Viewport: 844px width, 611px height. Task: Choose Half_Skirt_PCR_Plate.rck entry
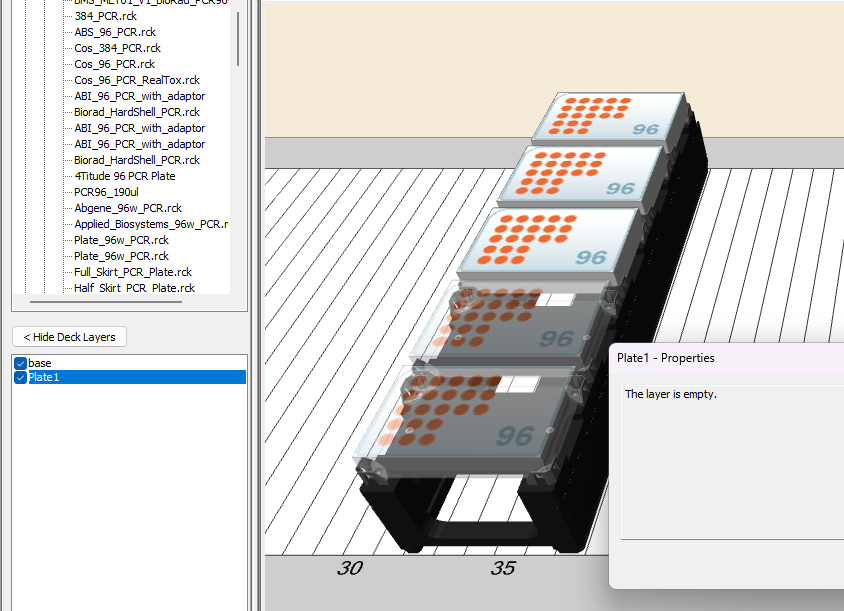134,288
